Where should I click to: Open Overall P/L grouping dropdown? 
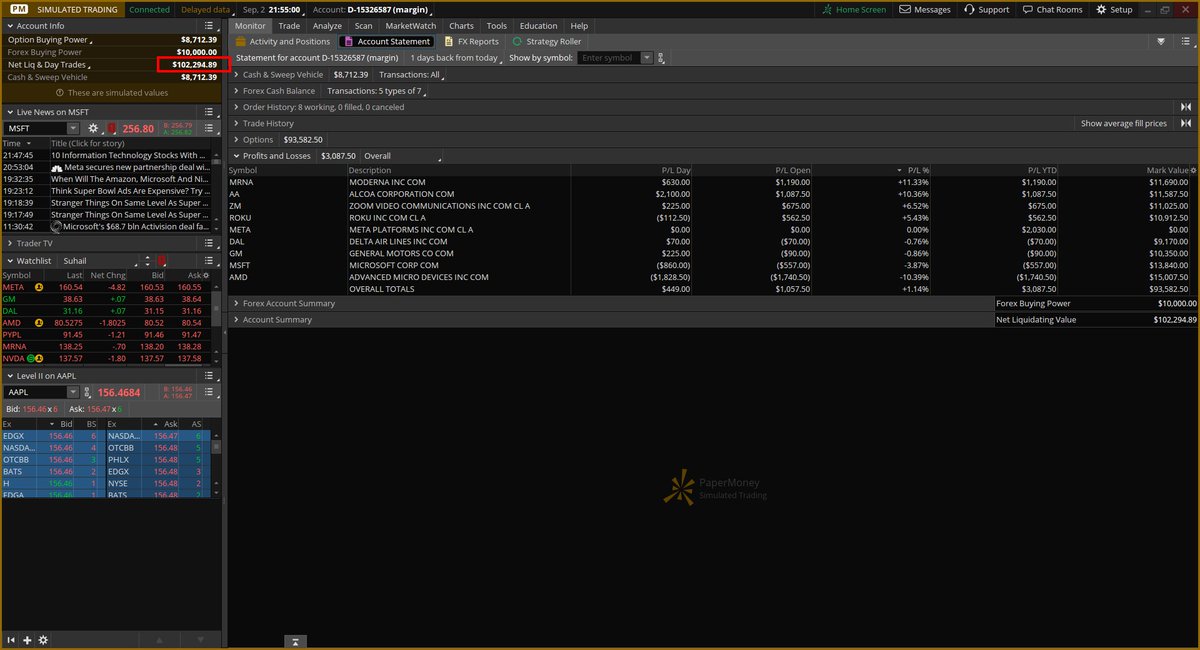coord(401,156)
